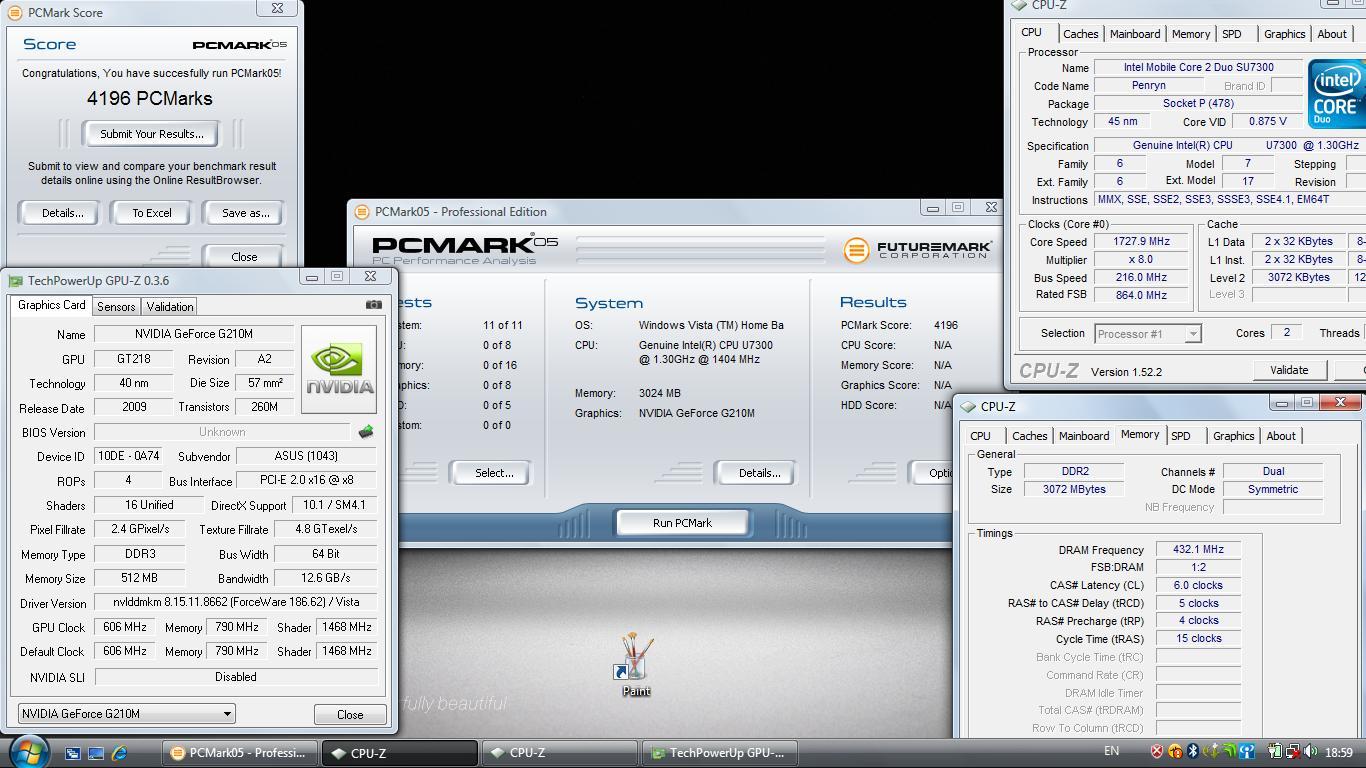
Task: Click the GPU-Z screenshot camera icon
Action: coord(374,304)
